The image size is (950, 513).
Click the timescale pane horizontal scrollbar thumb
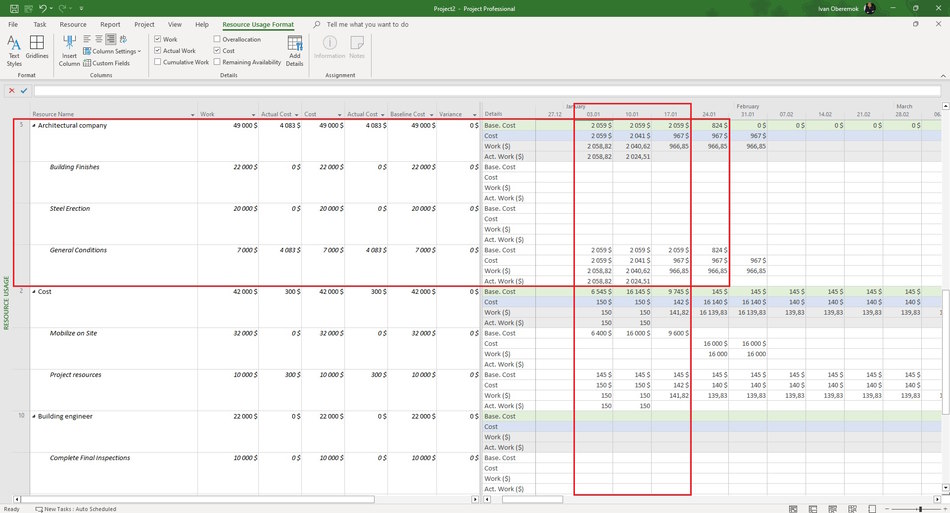[x=533, y=500]
